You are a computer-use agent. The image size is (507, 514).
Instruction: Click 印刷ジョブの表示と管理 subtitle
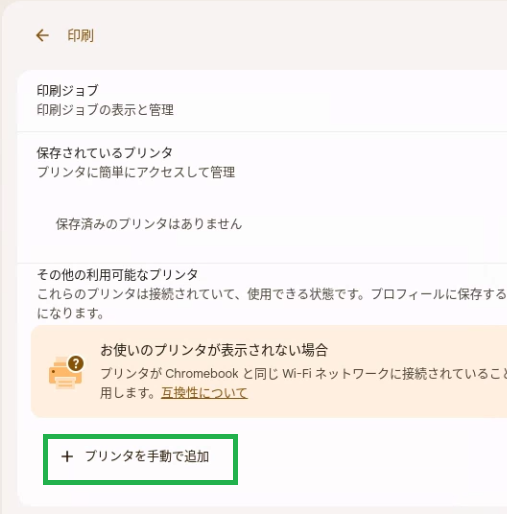pyautogui.click(x=105, y=110)
